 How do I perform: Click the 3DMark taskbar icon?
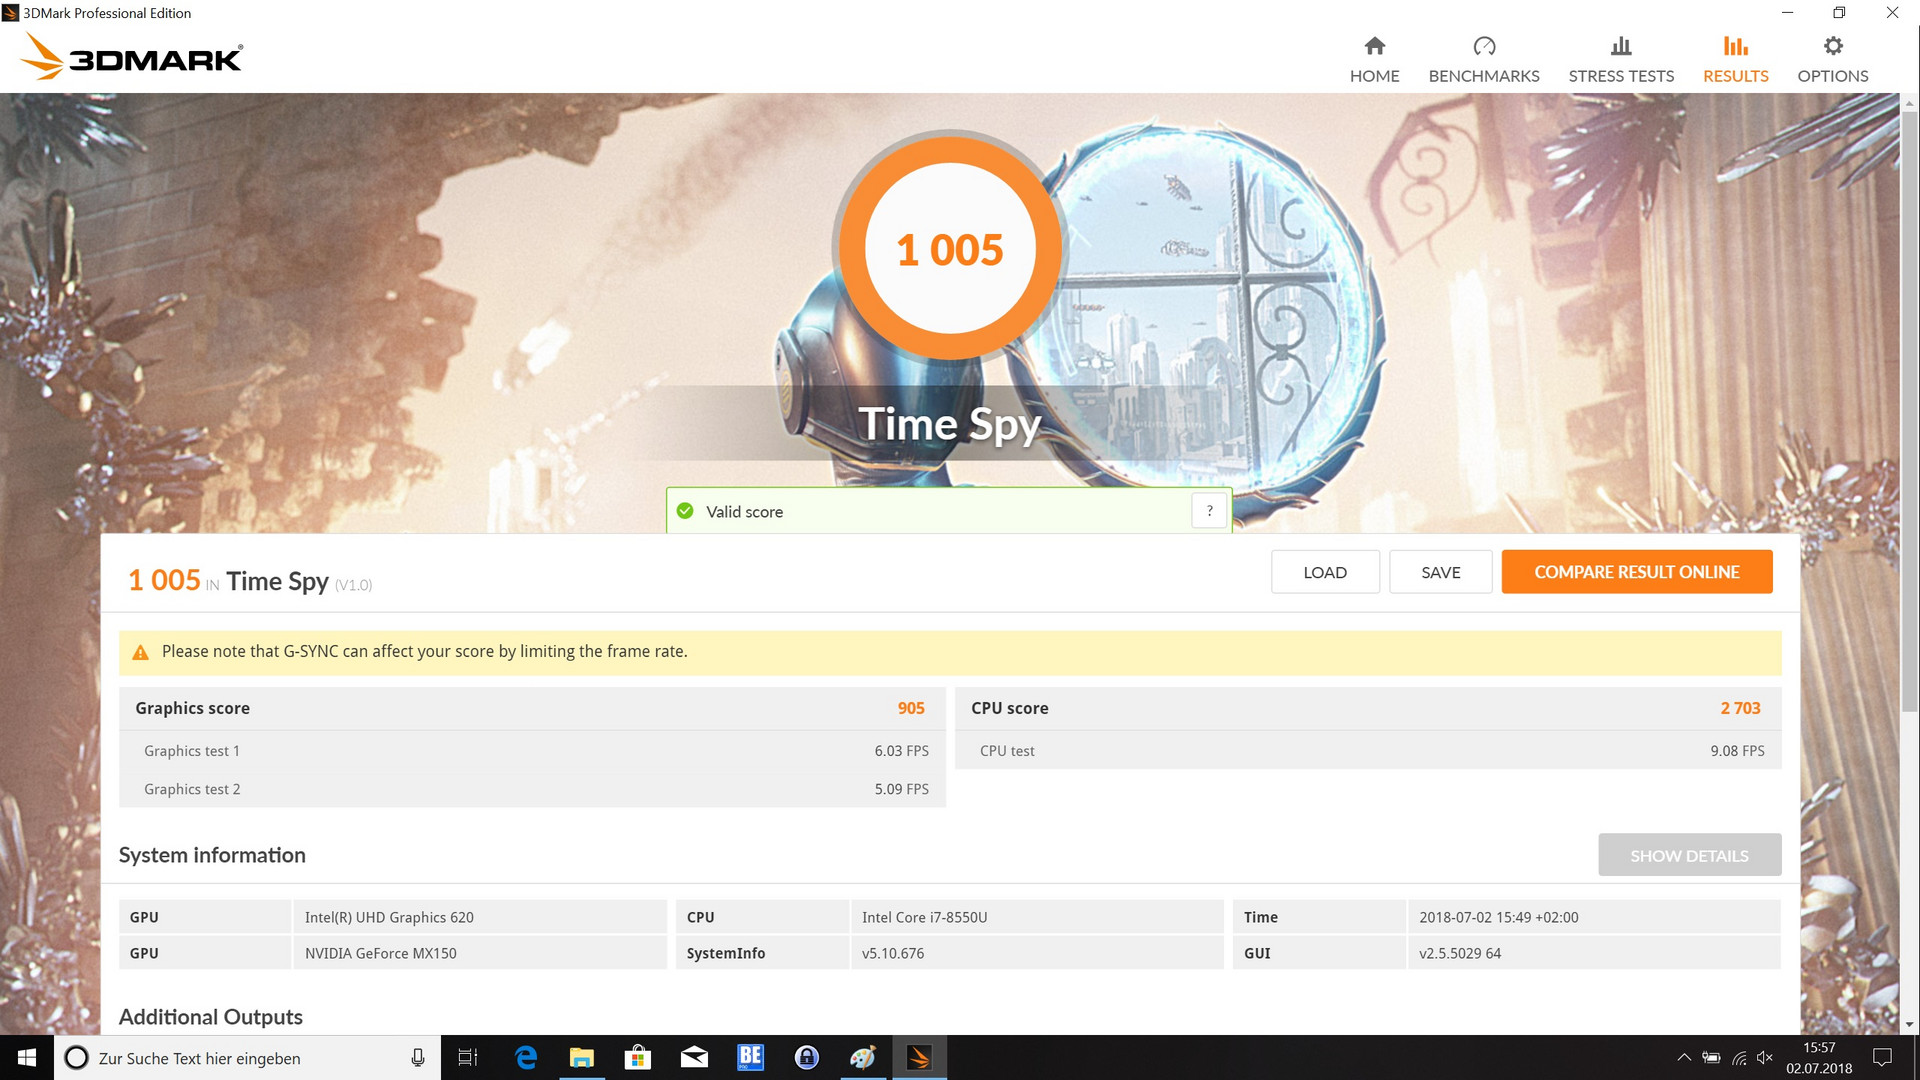click(919, 1058)
